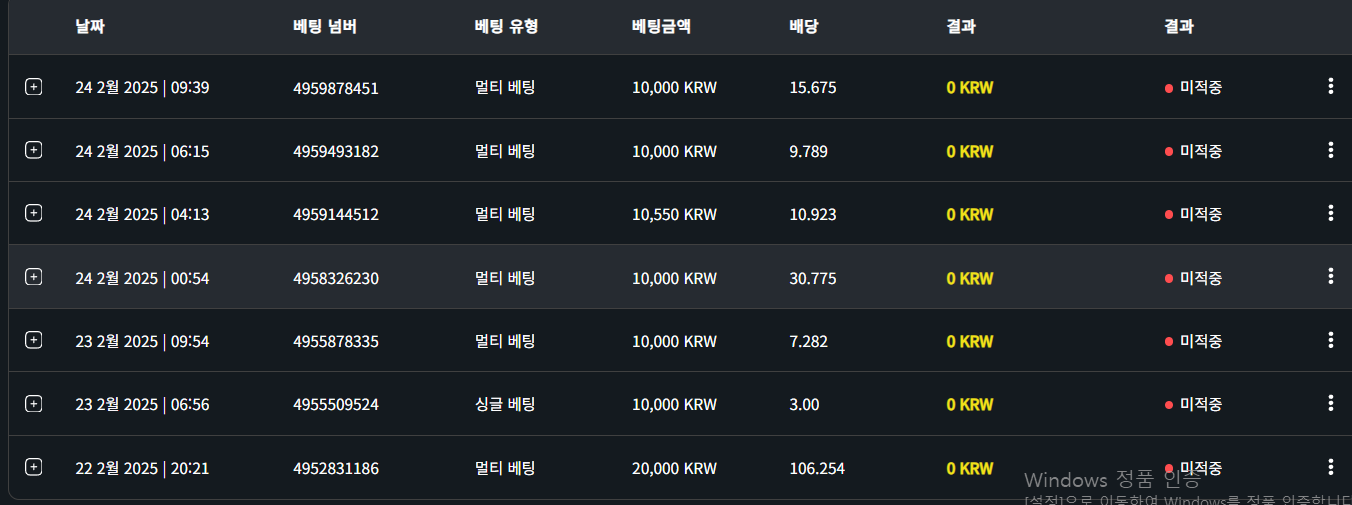Viewport: 1352px width, 505px height.
Task: Open three-dot menu for bet 4958326230
Action: [1330, 276]
